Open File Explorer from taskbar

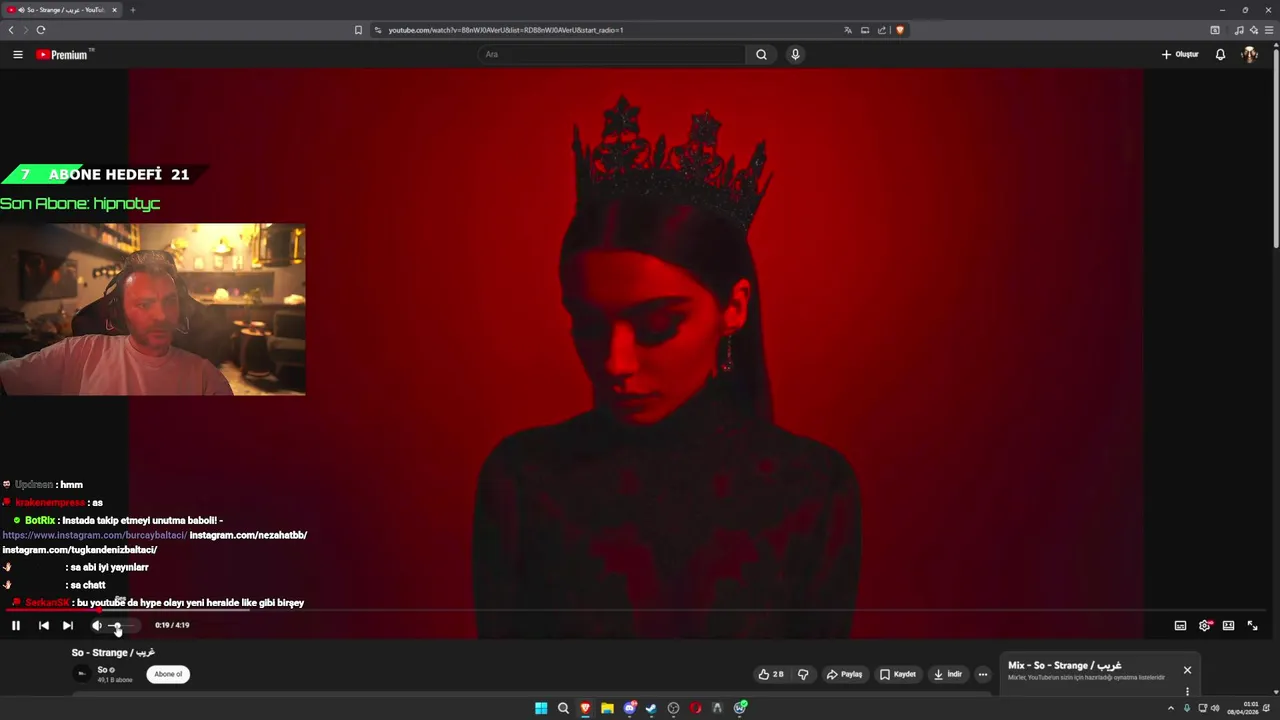coord(607,708)
